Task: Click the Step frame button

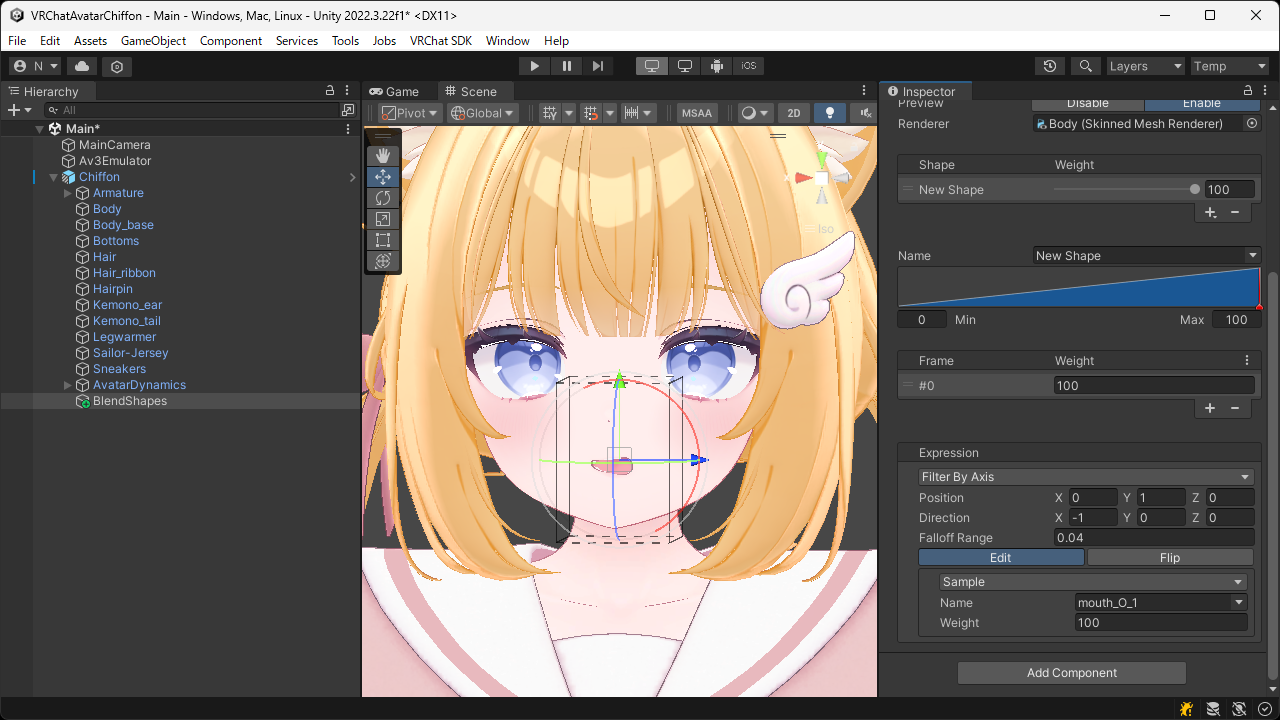Action: coord(598,66)
